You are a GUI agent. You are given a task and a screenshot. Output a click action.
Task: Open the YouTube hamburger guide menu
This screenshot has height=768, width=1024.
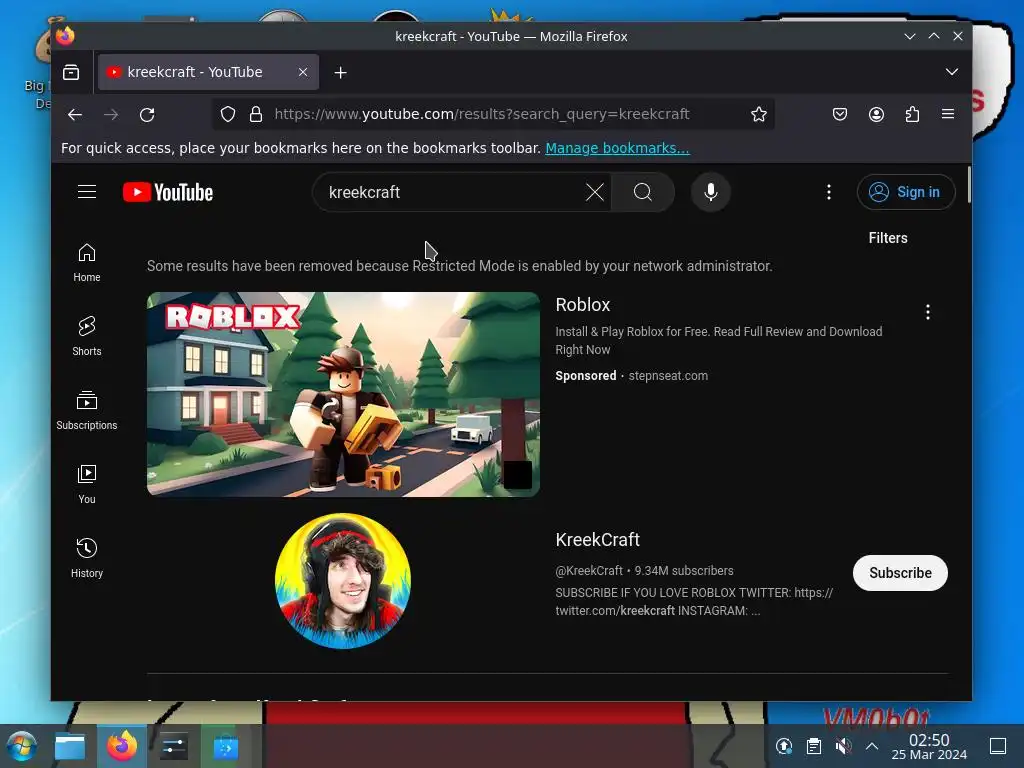(87, 191)
